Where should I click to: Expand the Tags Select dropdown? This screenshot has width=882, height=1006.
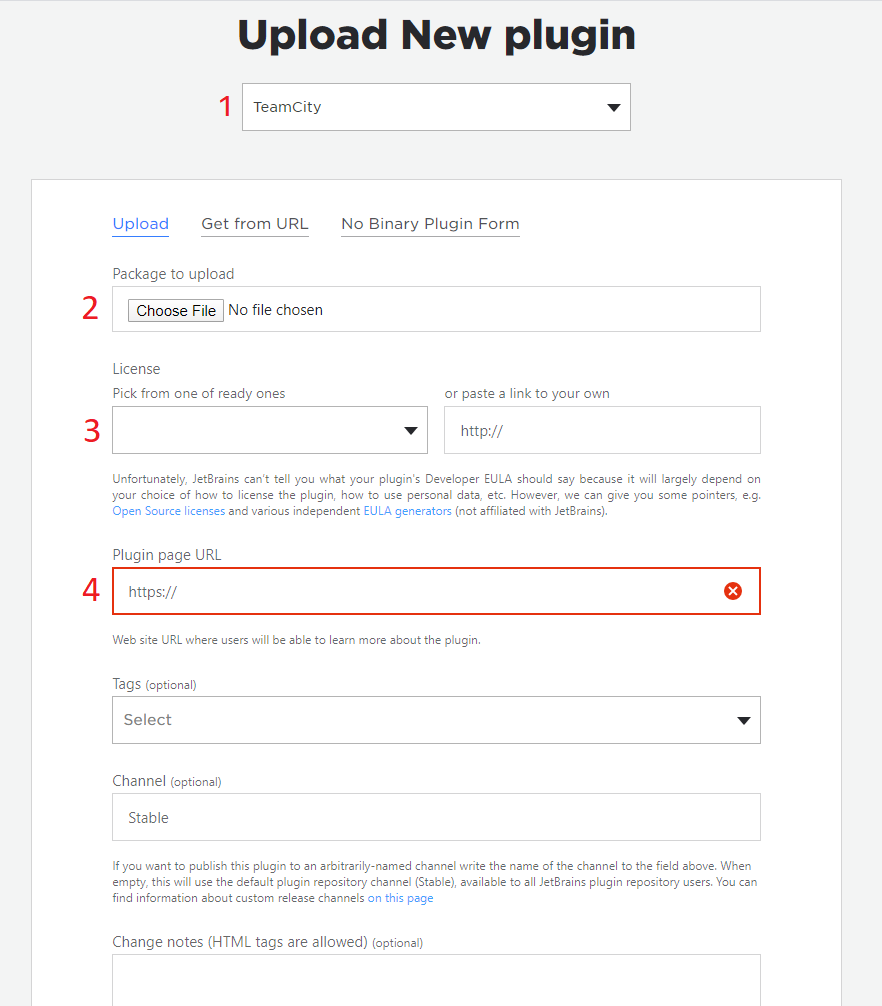pyautogui.click(x=436, y=720)
